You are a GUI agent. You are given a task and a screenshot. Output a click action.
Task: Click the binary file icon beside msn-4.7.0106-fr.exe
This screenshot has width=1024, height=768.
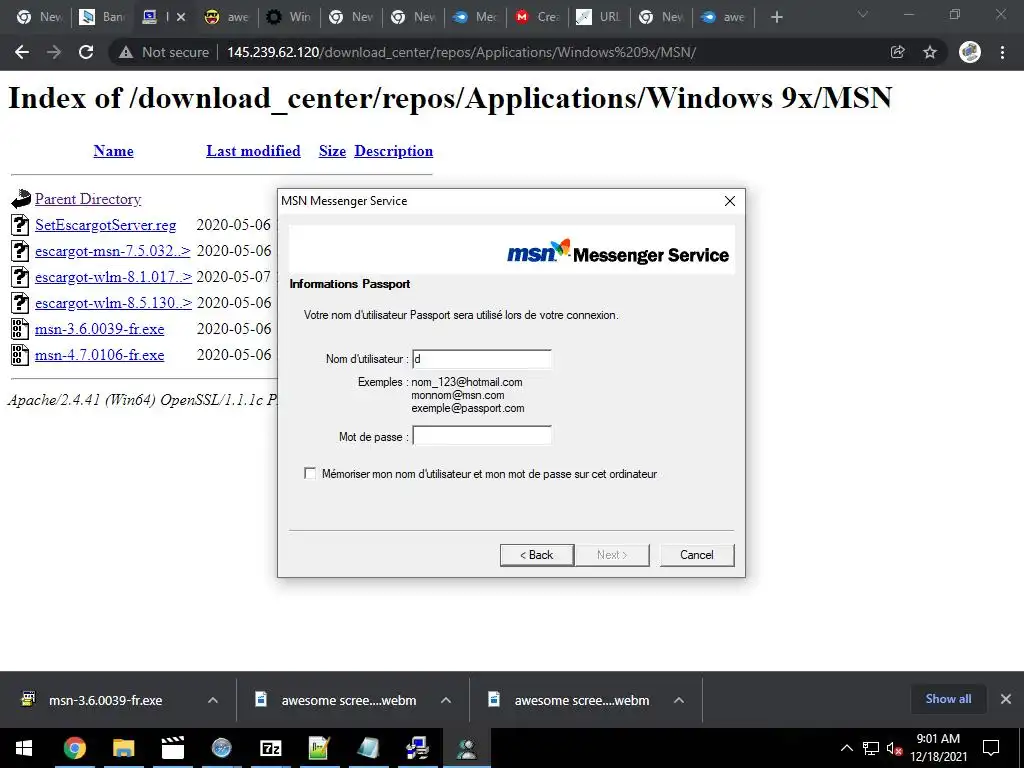(x=20, y=355)
